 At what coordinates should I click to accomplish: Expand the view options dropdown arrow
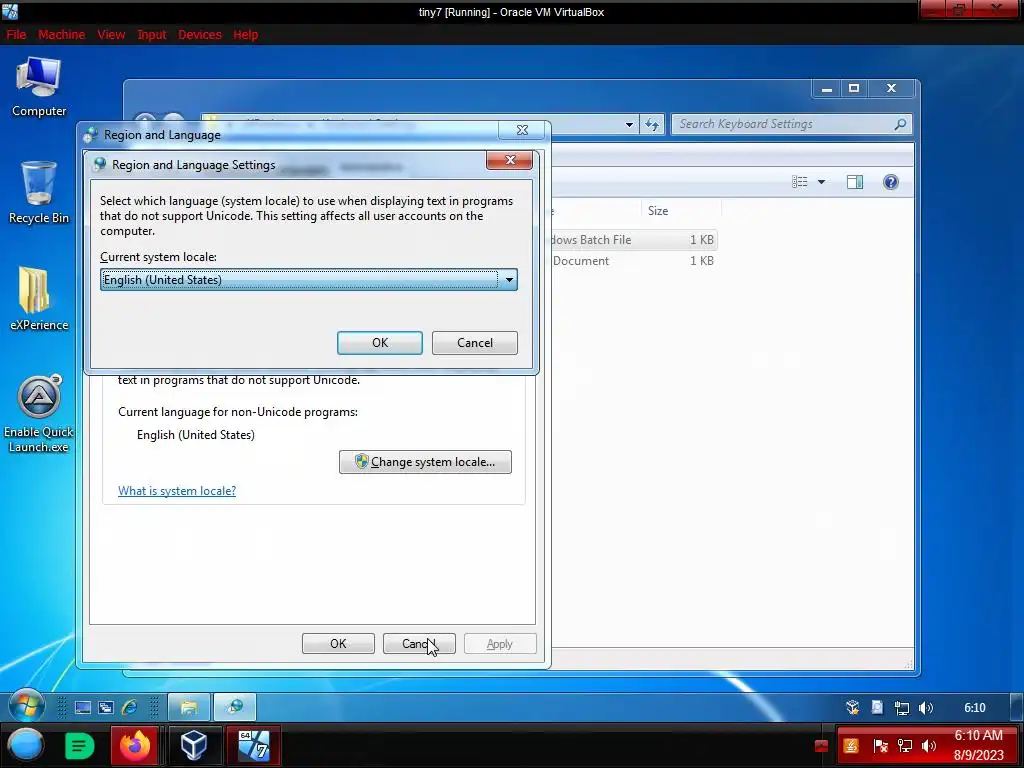click(822, 182)
